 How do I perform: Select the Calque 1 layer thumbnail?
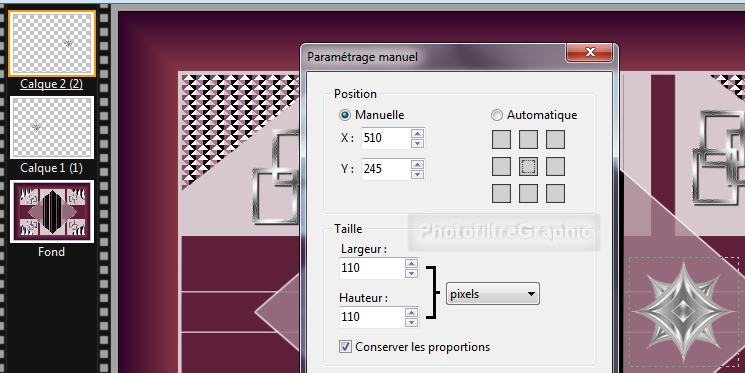pos(52,128)
